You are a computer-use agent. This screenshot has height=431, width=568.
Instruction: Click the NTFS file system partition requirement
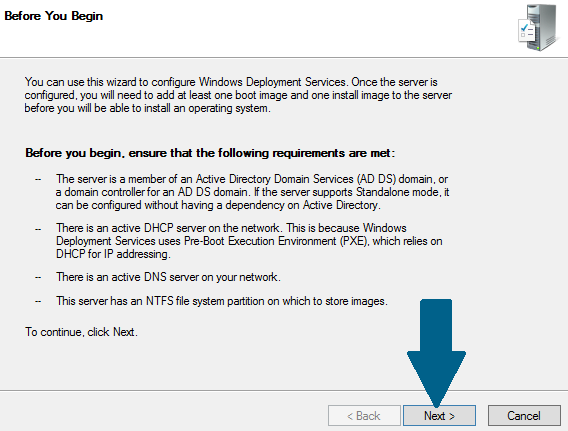click(x=222, y=301)
